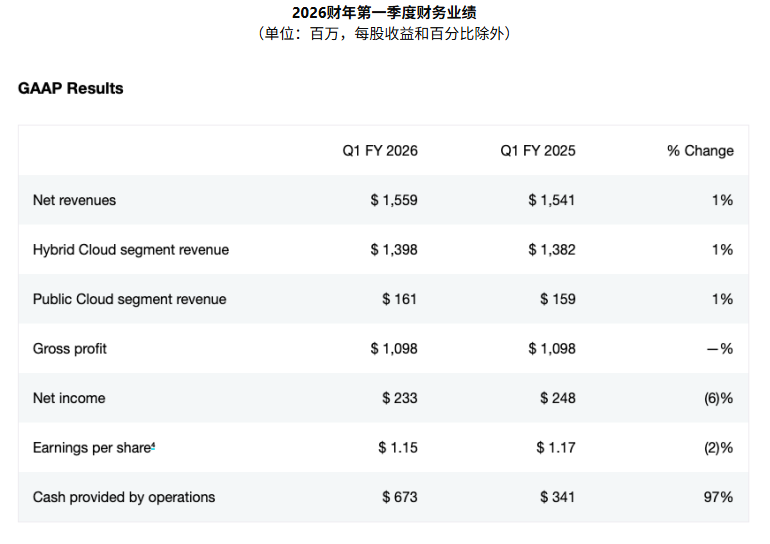Click the Q1 FY 2025 column header
This screenshot has width=770, height=544.
pos(538,151)
